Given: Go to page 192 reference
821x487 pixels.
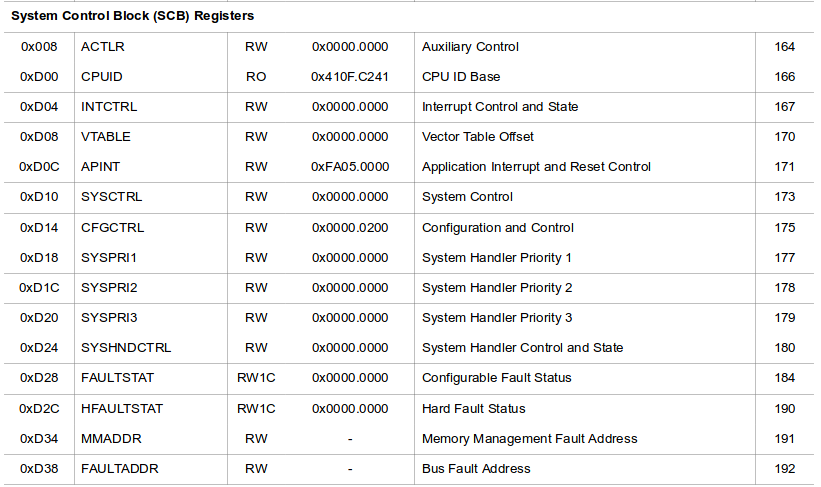Looking at the screenshot, I should point(785,469).
